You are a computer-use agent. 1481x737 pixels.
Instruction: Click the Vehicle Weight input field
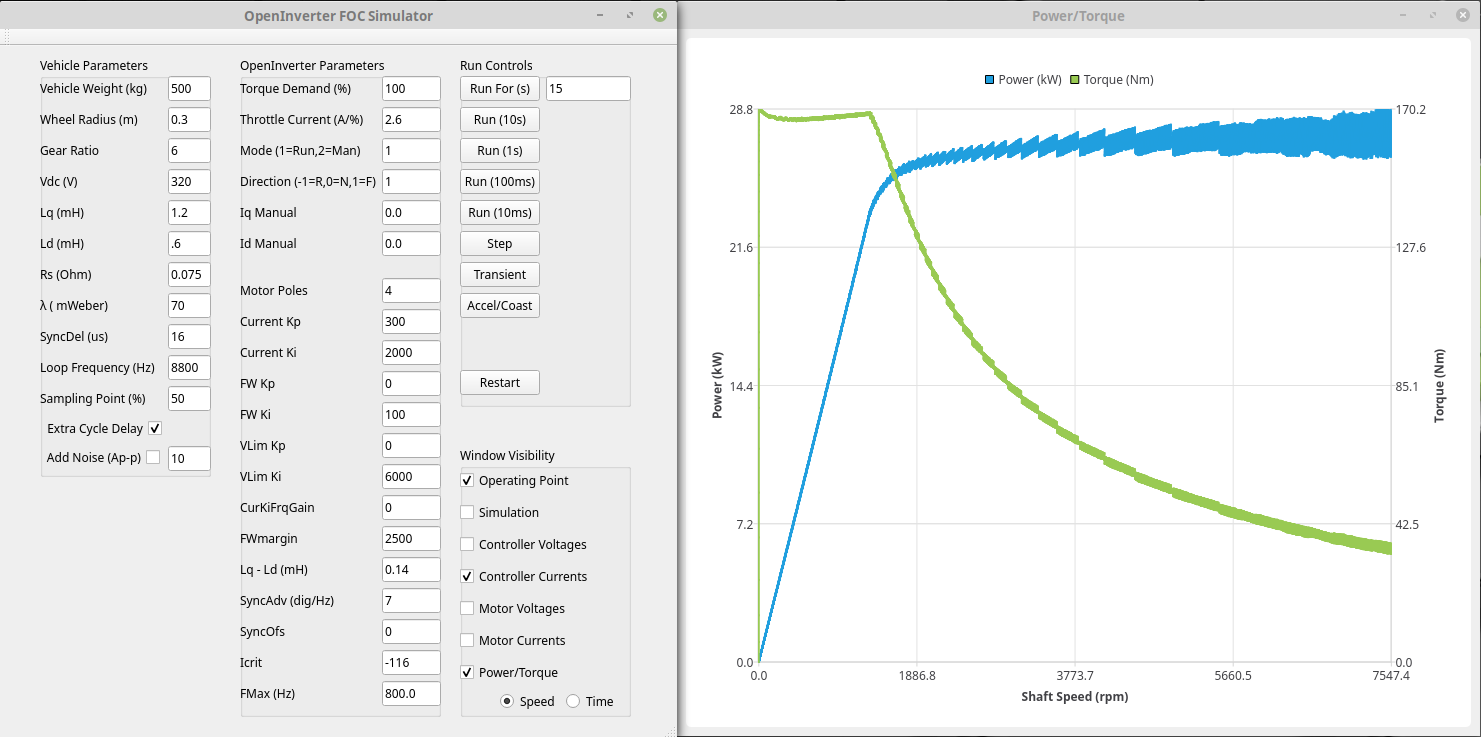[189, 89]
